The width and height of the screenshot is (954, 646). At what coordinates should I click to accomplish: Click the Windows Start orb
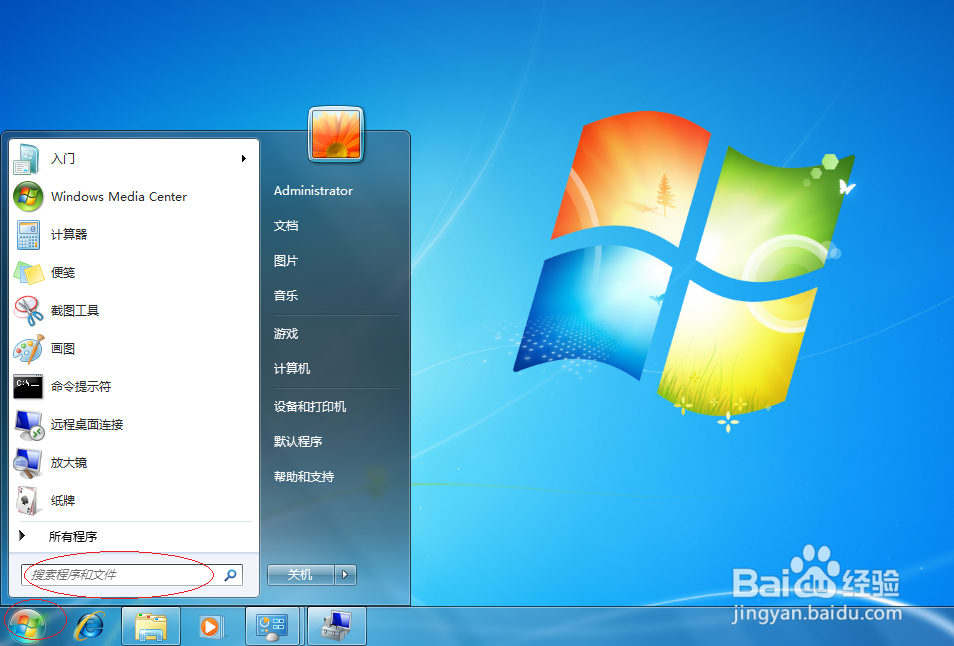click(x=27, y=625)
